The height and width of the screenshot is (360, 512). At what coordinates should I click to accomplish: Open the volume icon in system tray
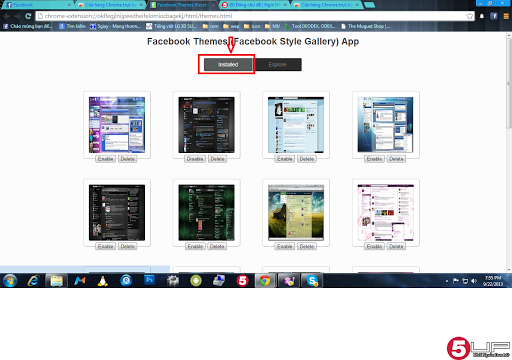coord(474,281)
